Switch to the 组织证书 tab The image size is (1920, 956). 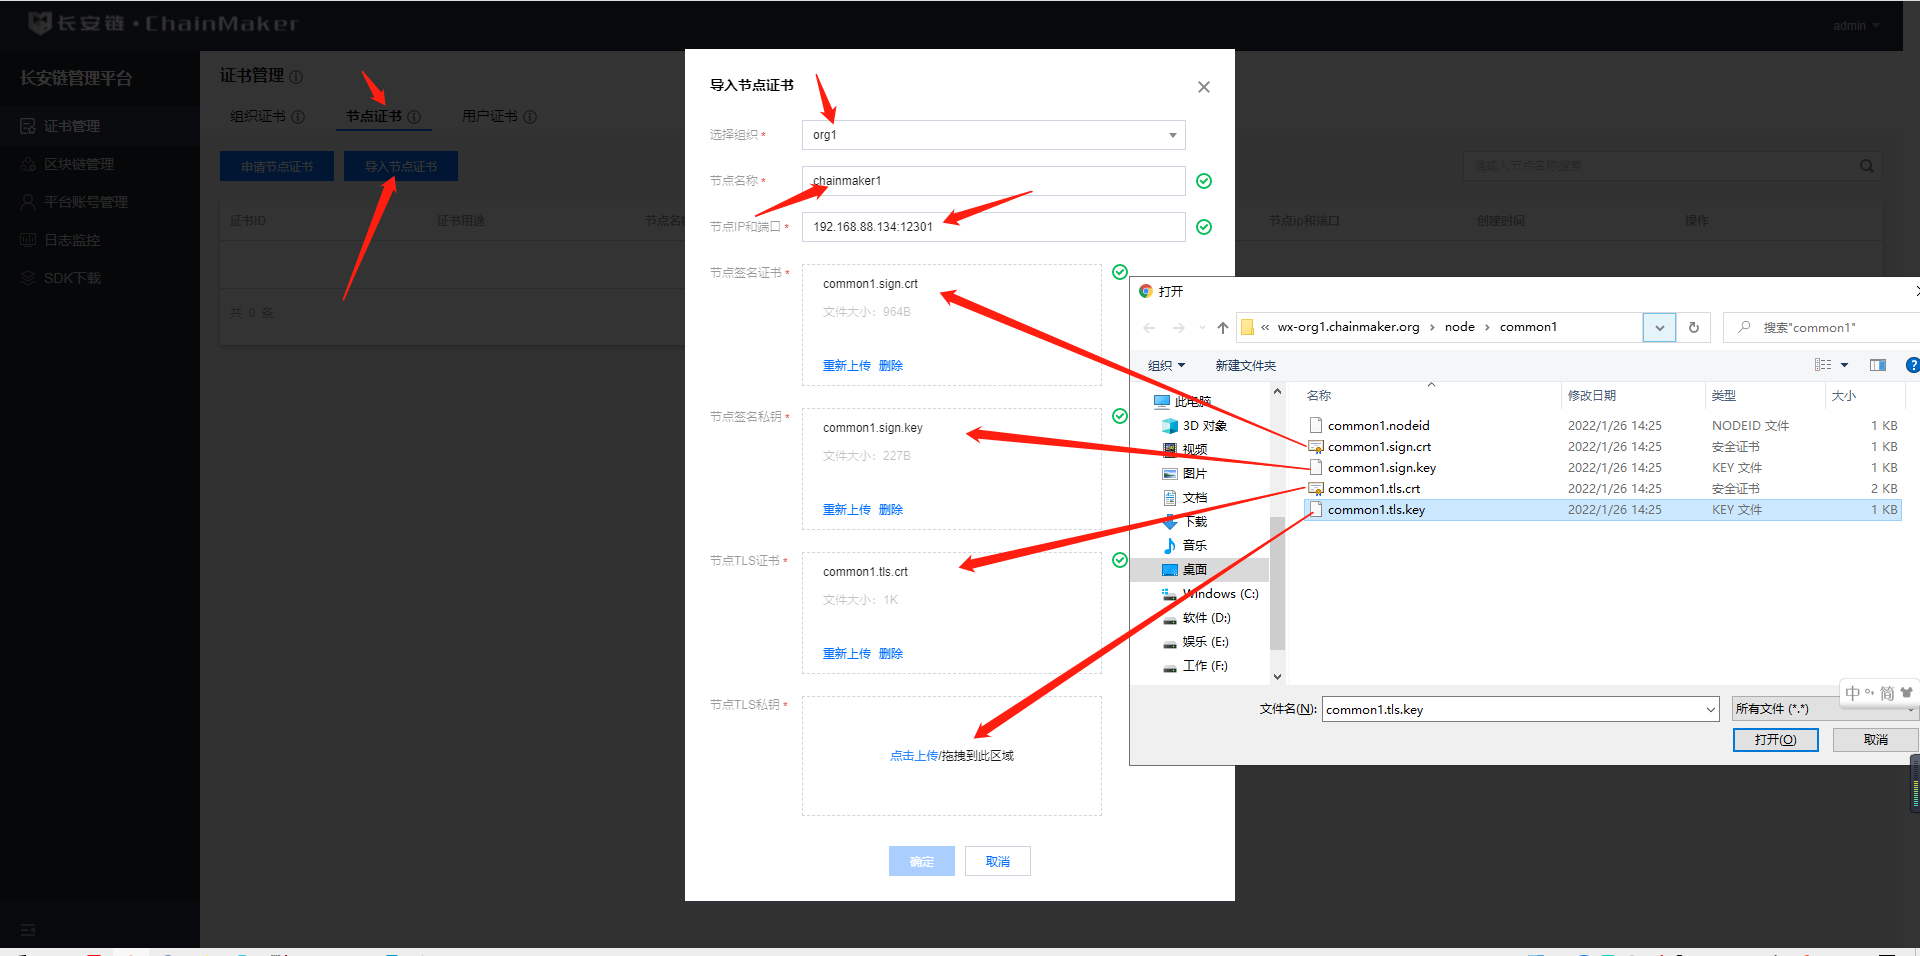258,116
